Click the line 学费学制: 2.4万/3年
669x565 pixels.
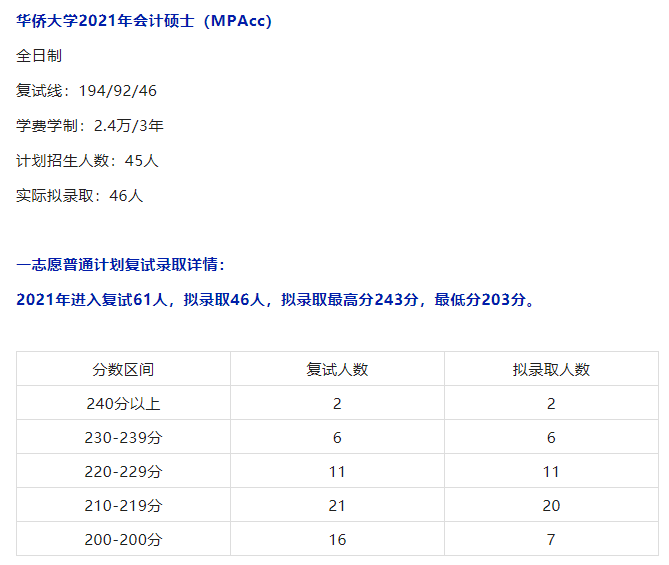point(90,125)
